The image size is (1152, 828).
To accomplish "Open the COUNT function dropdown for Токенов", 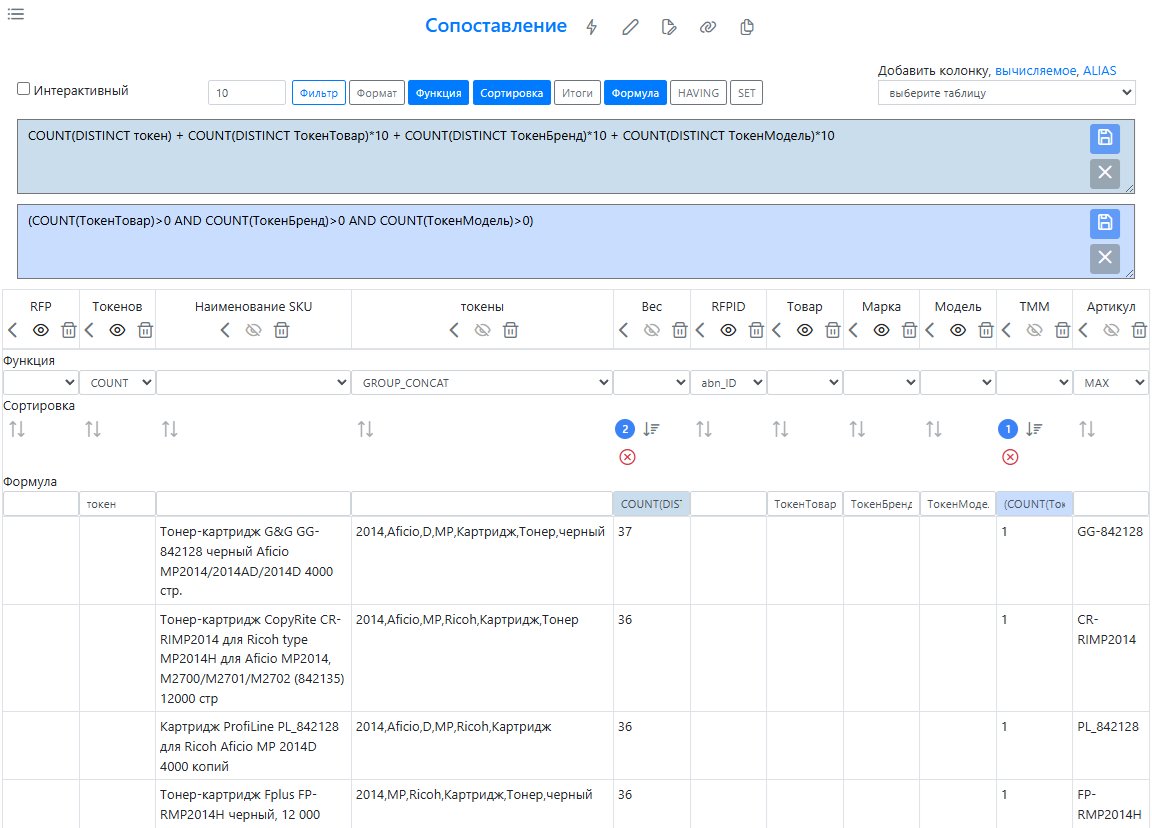I will (x=118, y=383).
